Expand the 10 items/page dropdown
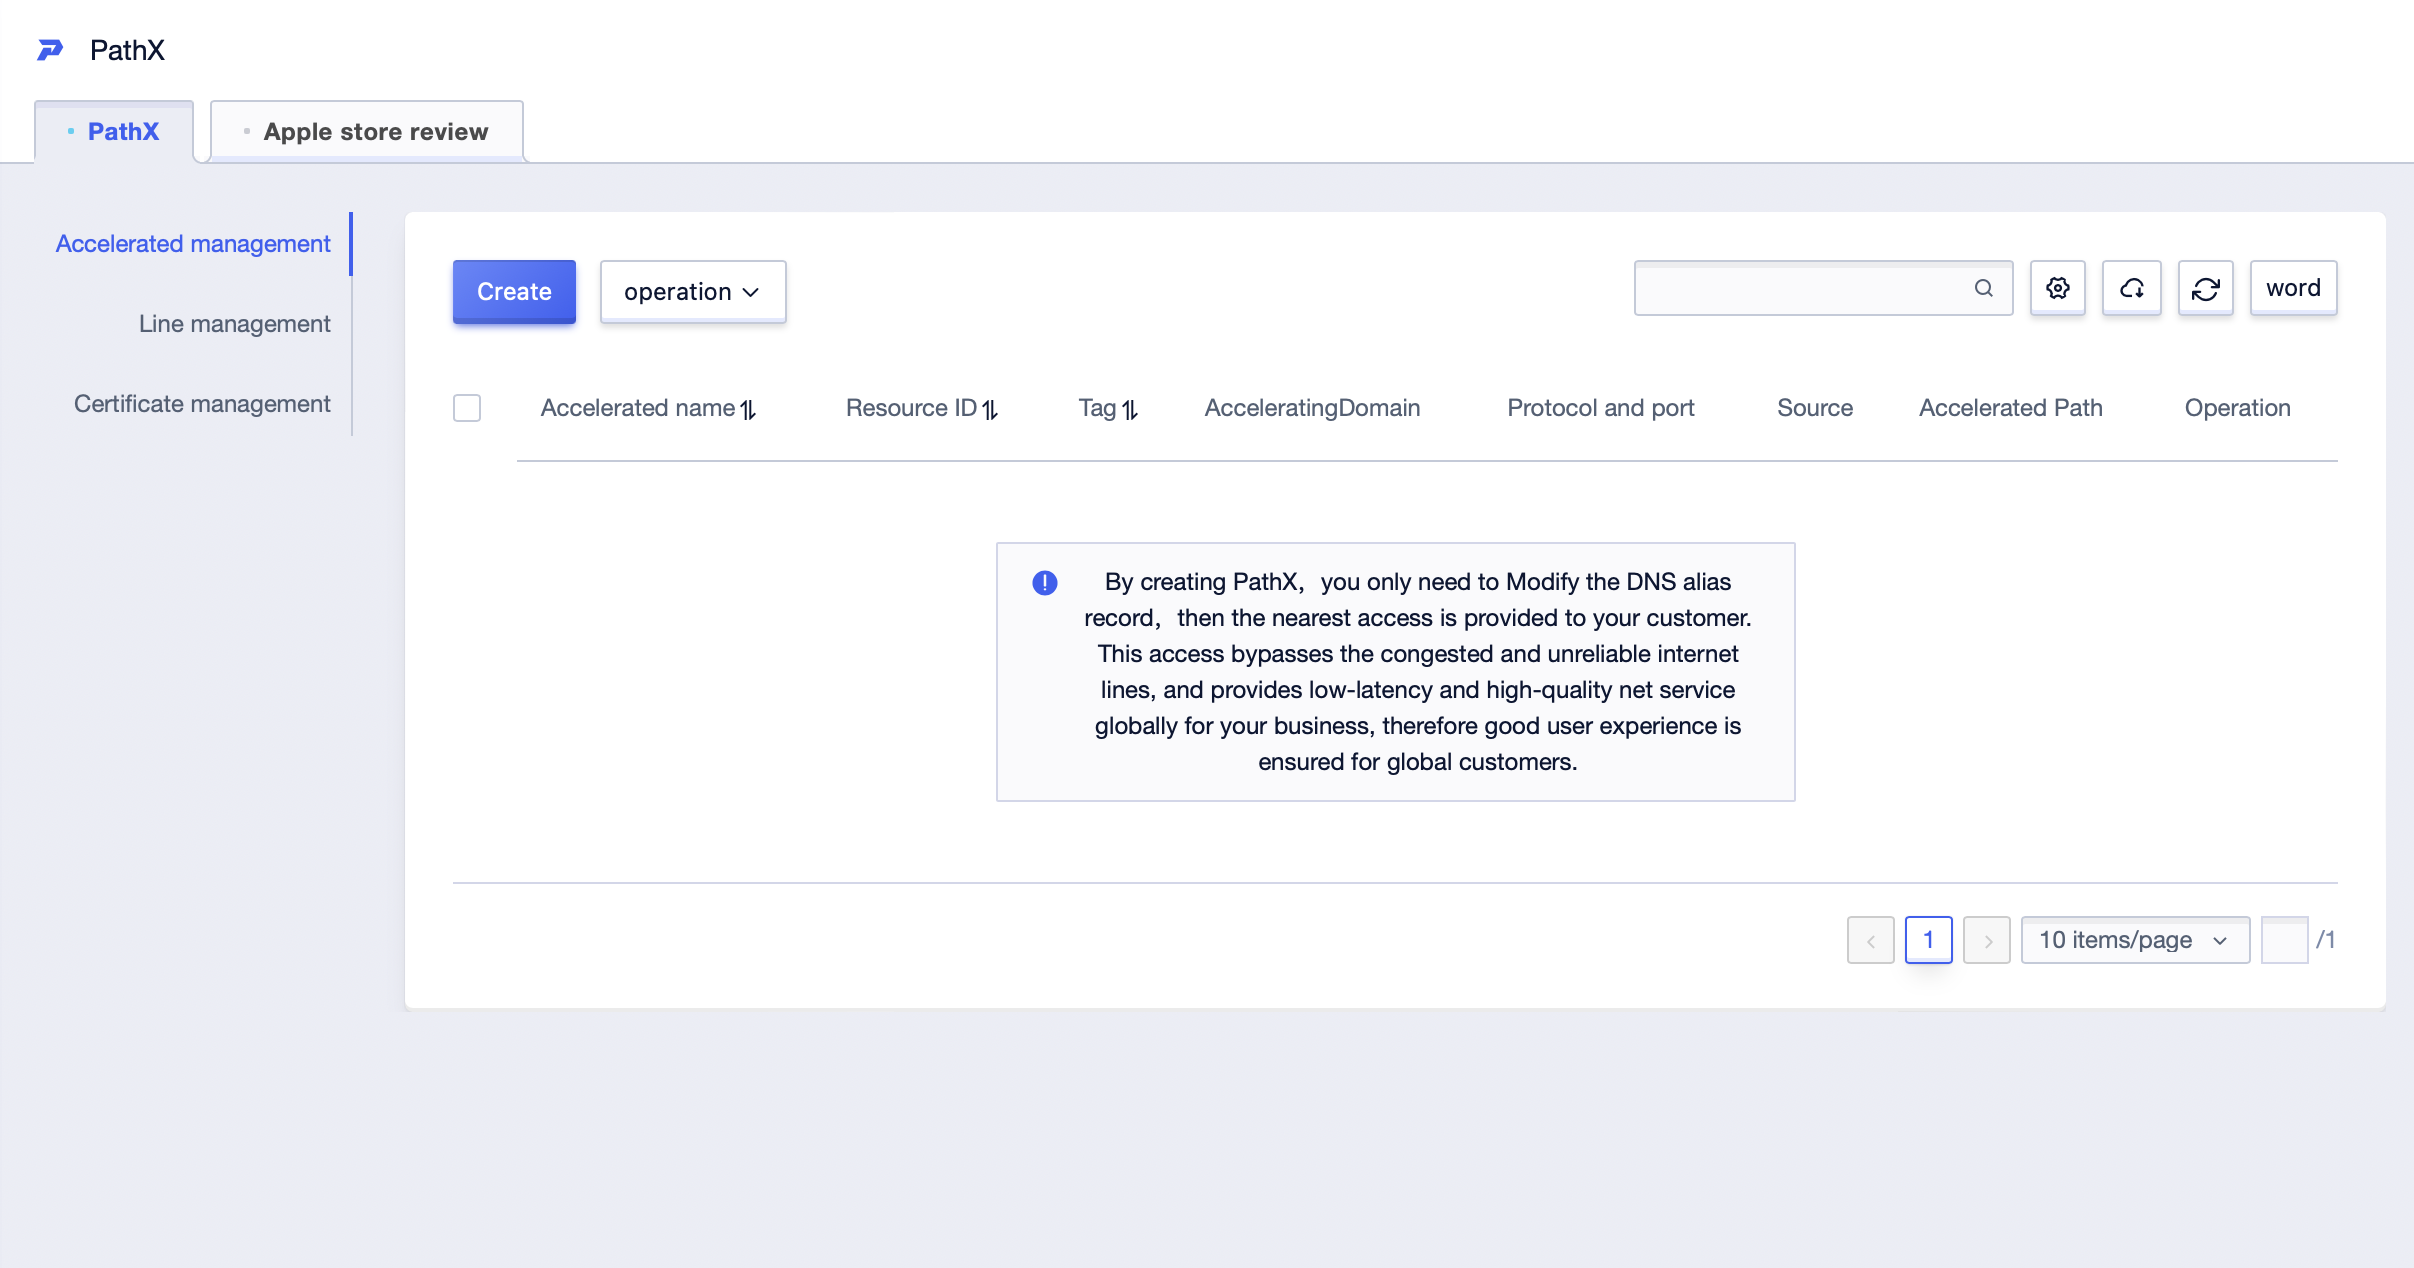Screen dimensions: 2414x1268 (2136, 940)
